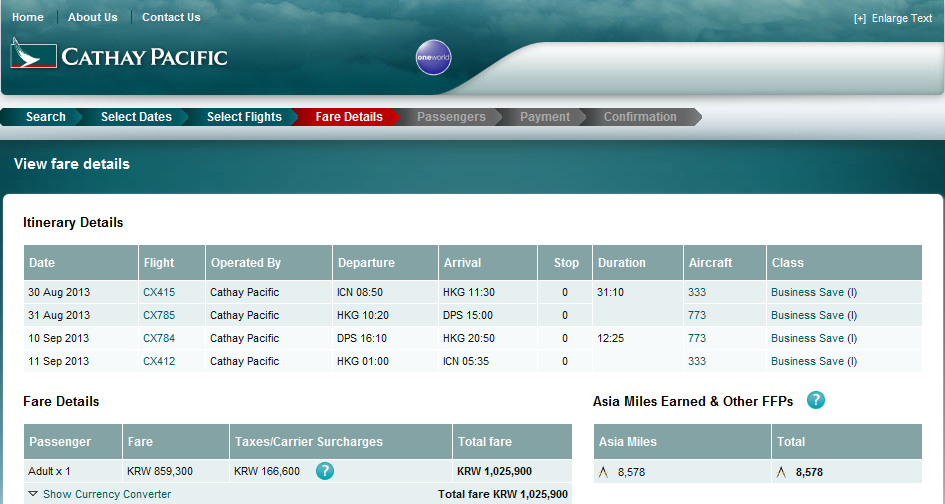Viewport: 945px width, 504px height.
Task: Open Business Save class for 31 Aug flight
Action: point(807,315)
